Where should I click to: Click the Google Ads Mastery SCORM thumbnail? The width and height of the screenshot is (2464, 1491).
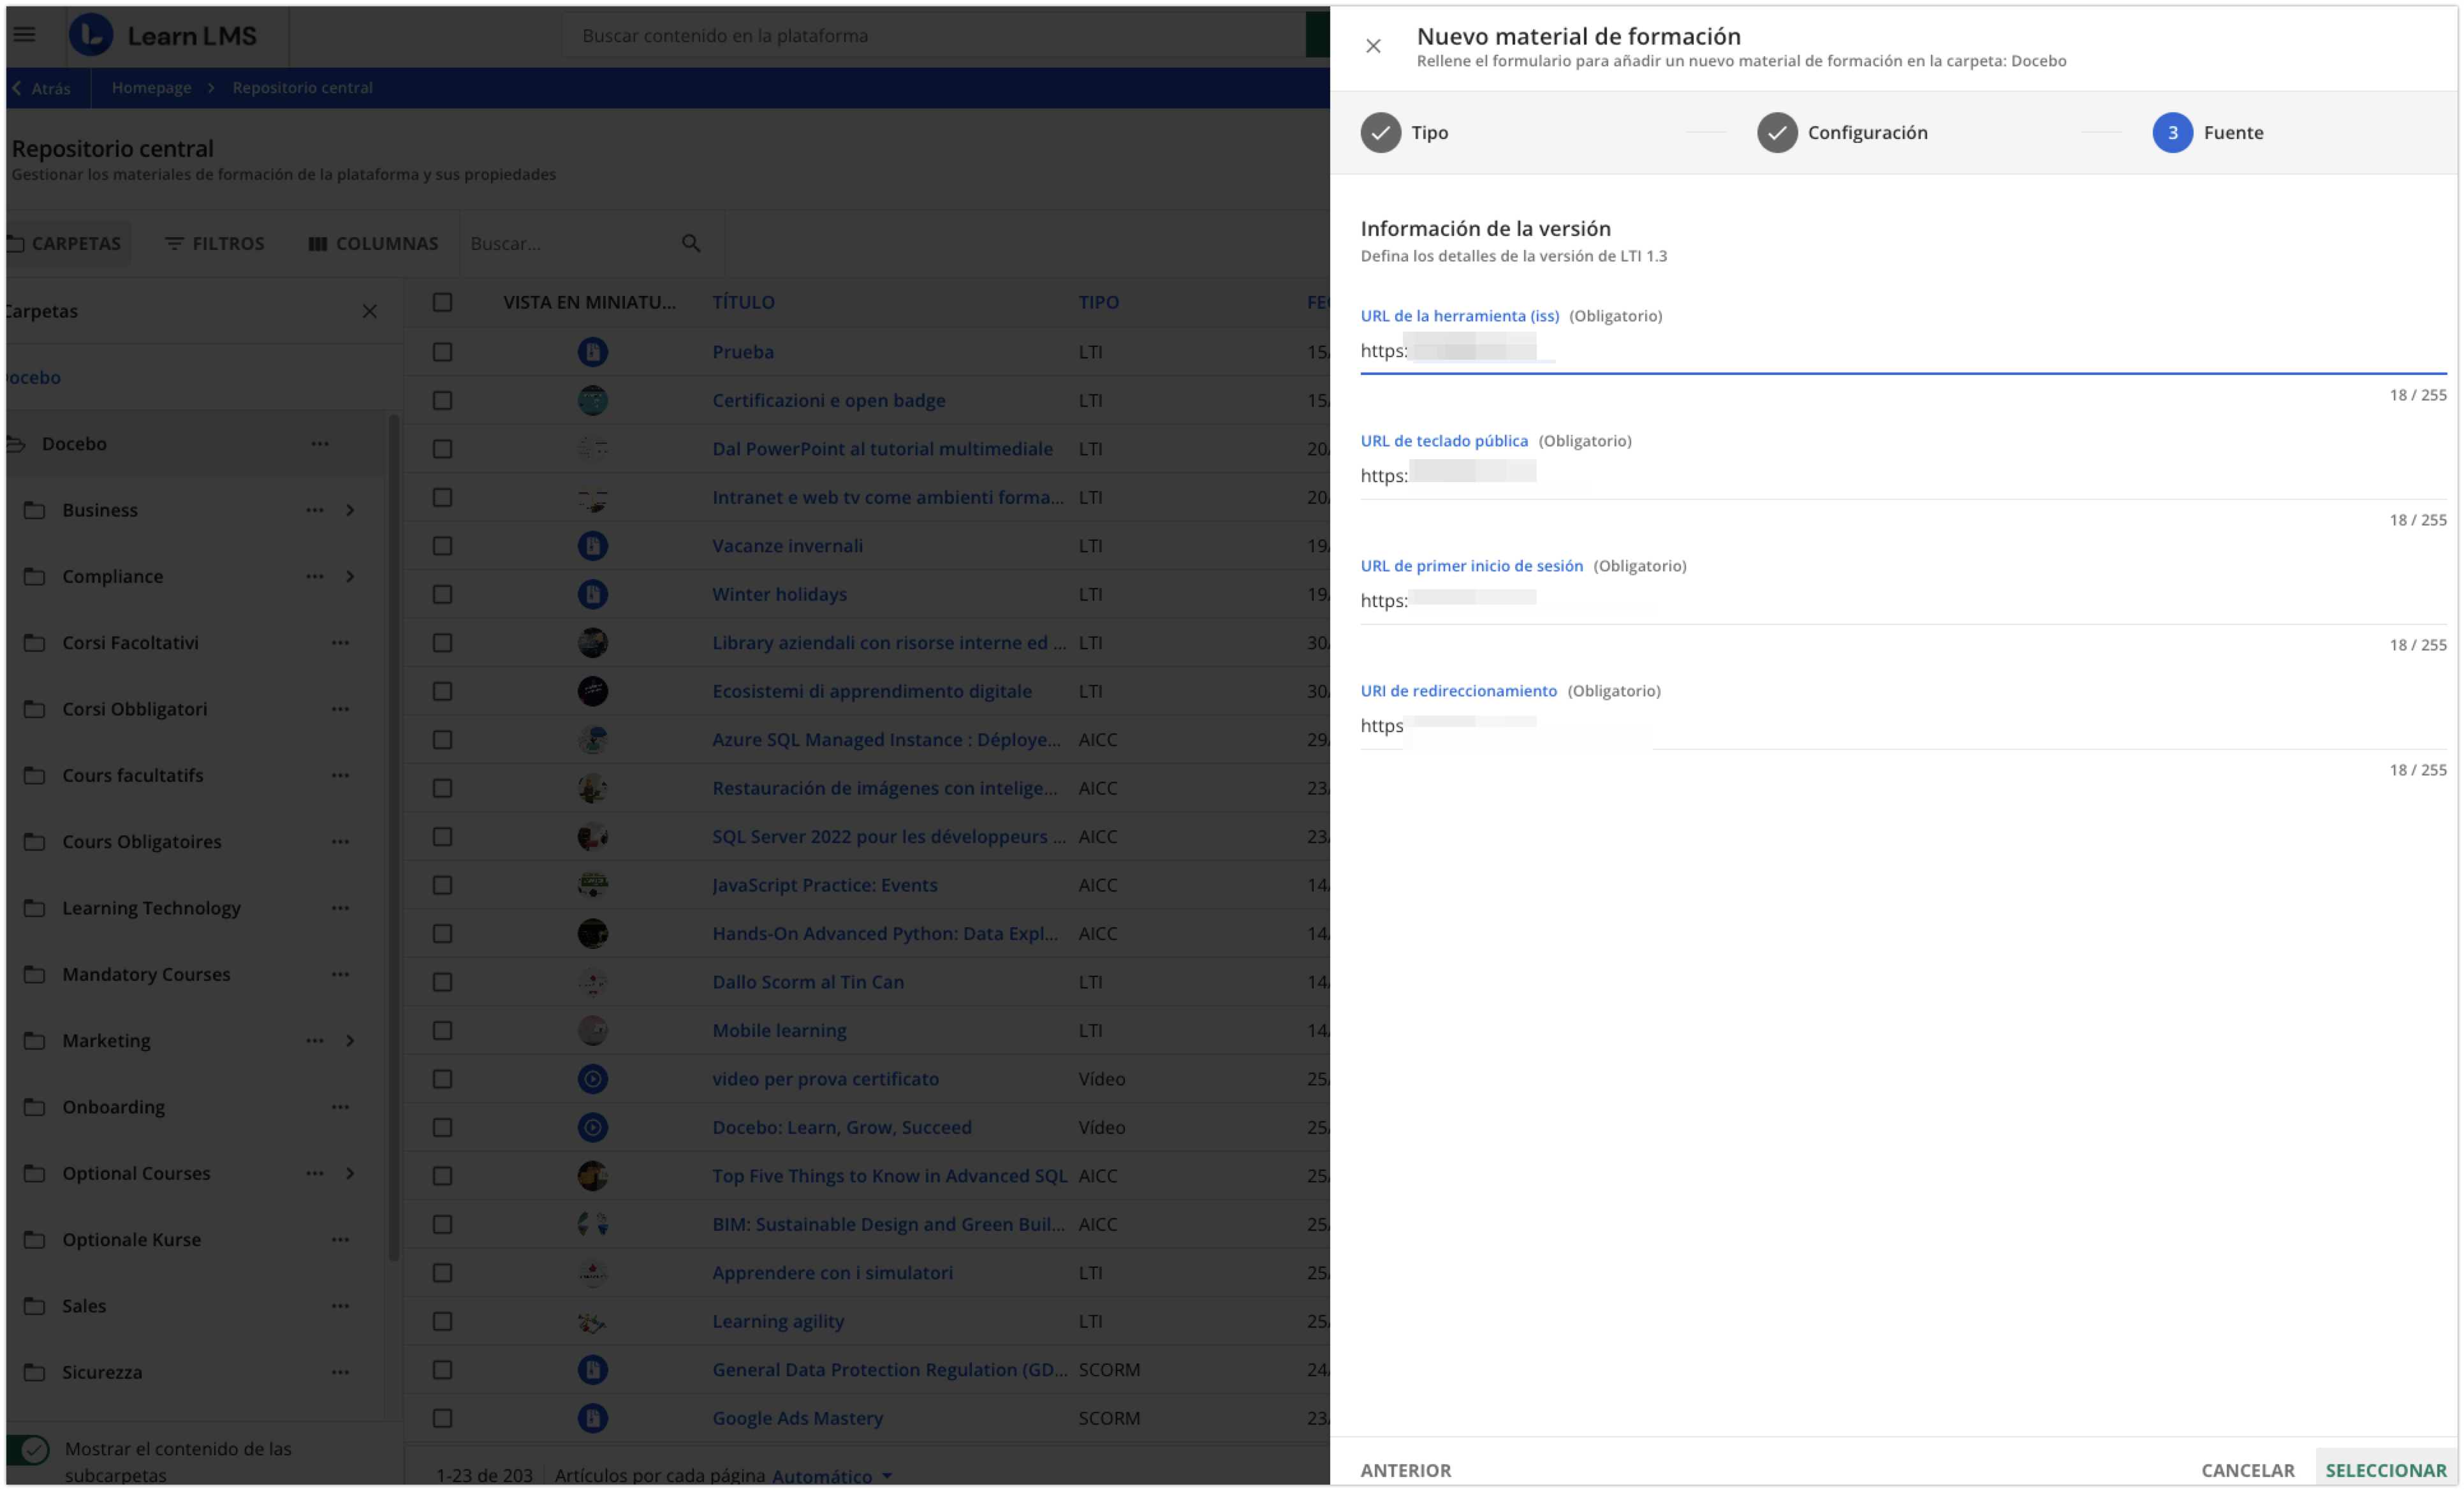[593, 1418]
